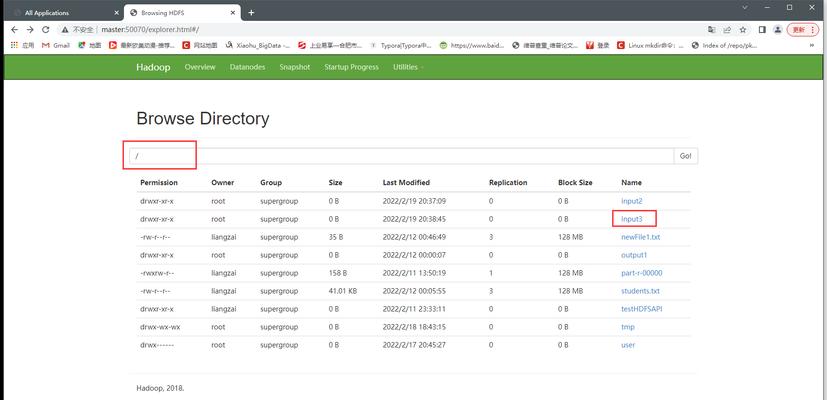Expand the Utilities dropdown menu
The height and width of the screenshot is (400, 827).
tap(408, 67)
